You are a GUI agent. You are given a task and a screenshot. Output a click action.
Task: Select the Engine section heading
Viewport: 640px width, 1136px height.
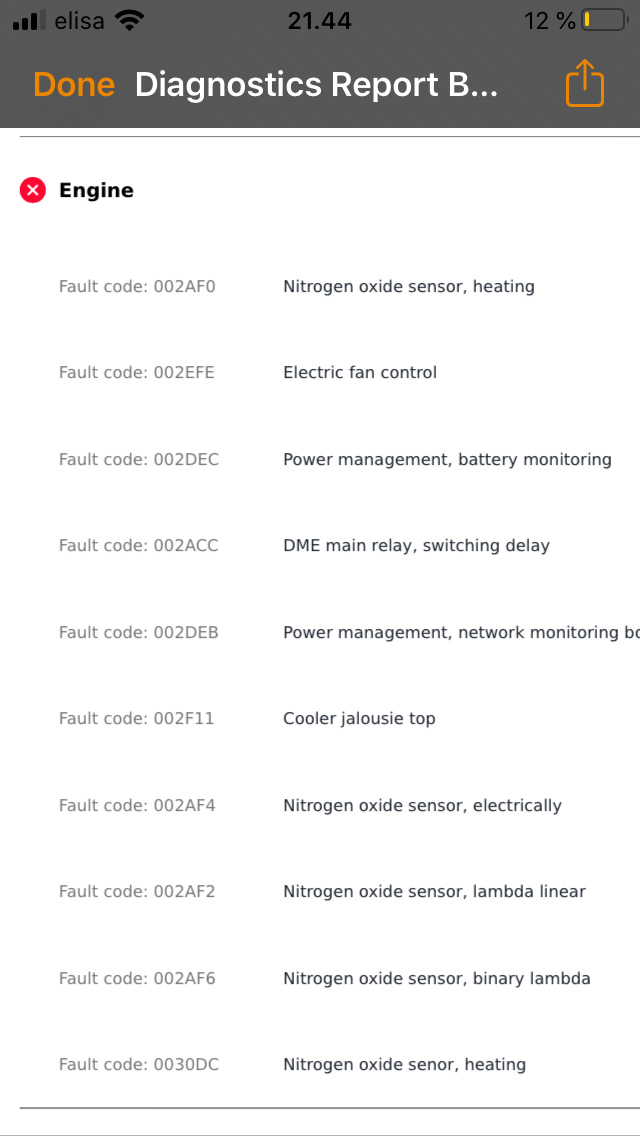tap(96, 190)
